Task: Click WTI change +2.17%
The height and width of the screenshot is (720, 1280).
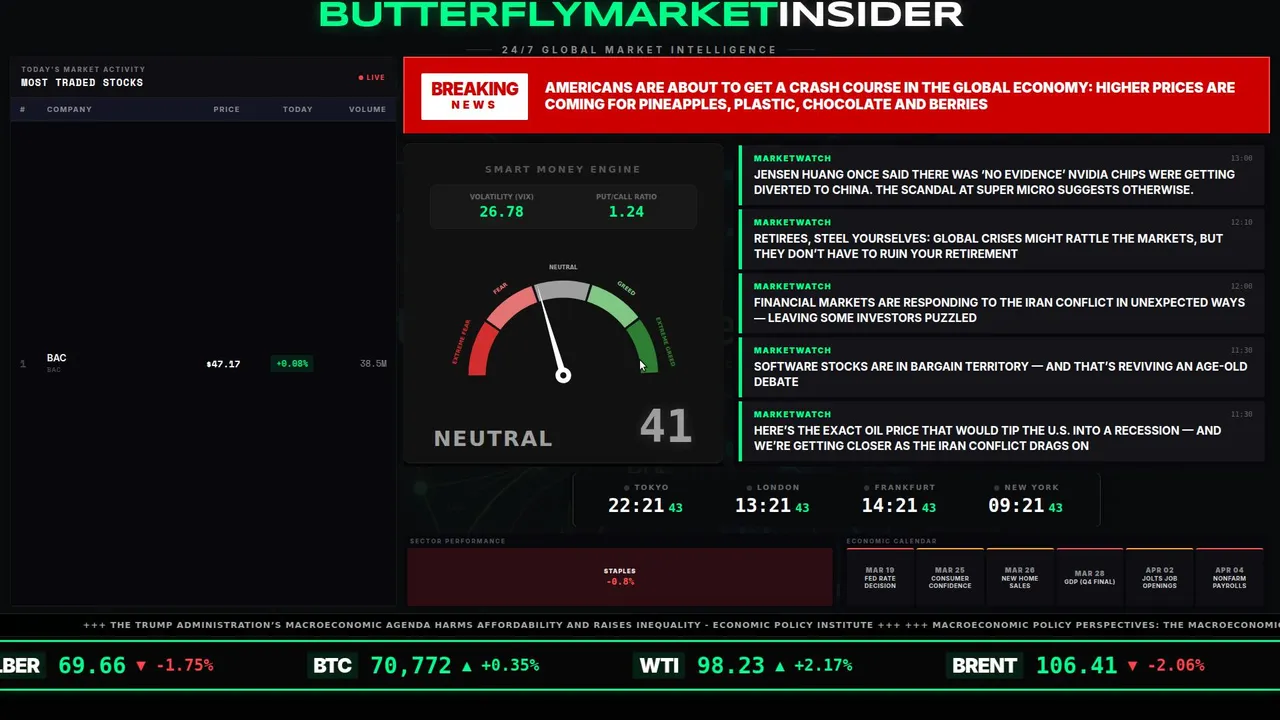Action: (x=823, y=665)
